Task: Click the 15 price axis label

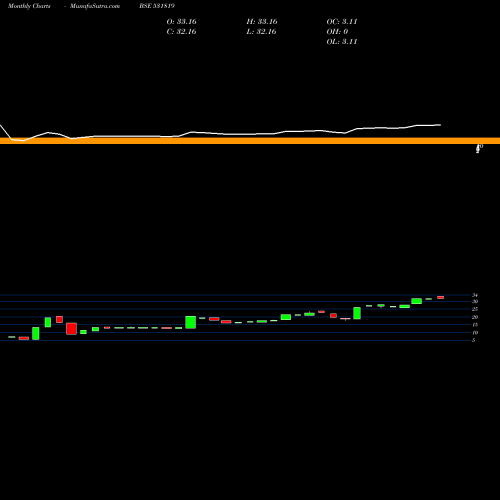Action: click(475, 325)
